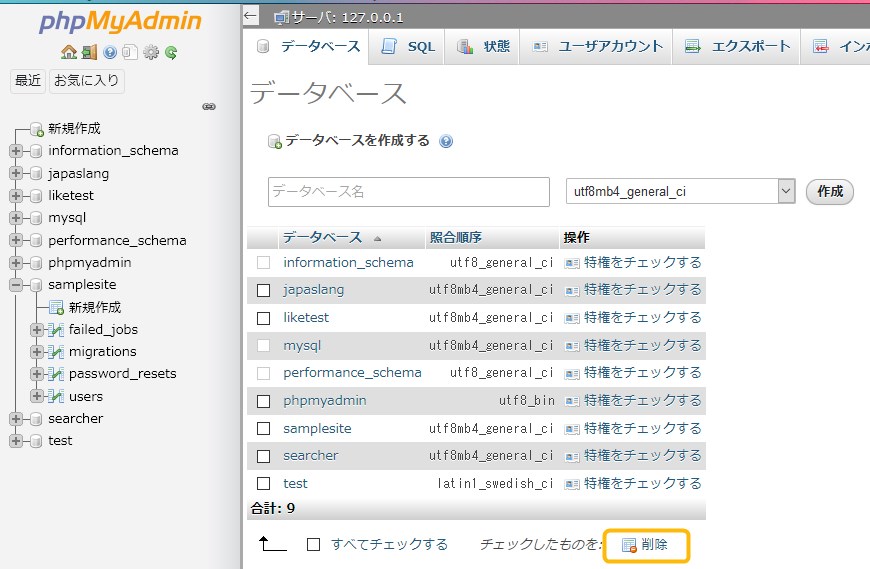Open navigation panel settings gear icon
This screenshot has height=569, width=870.
(151, 52)
